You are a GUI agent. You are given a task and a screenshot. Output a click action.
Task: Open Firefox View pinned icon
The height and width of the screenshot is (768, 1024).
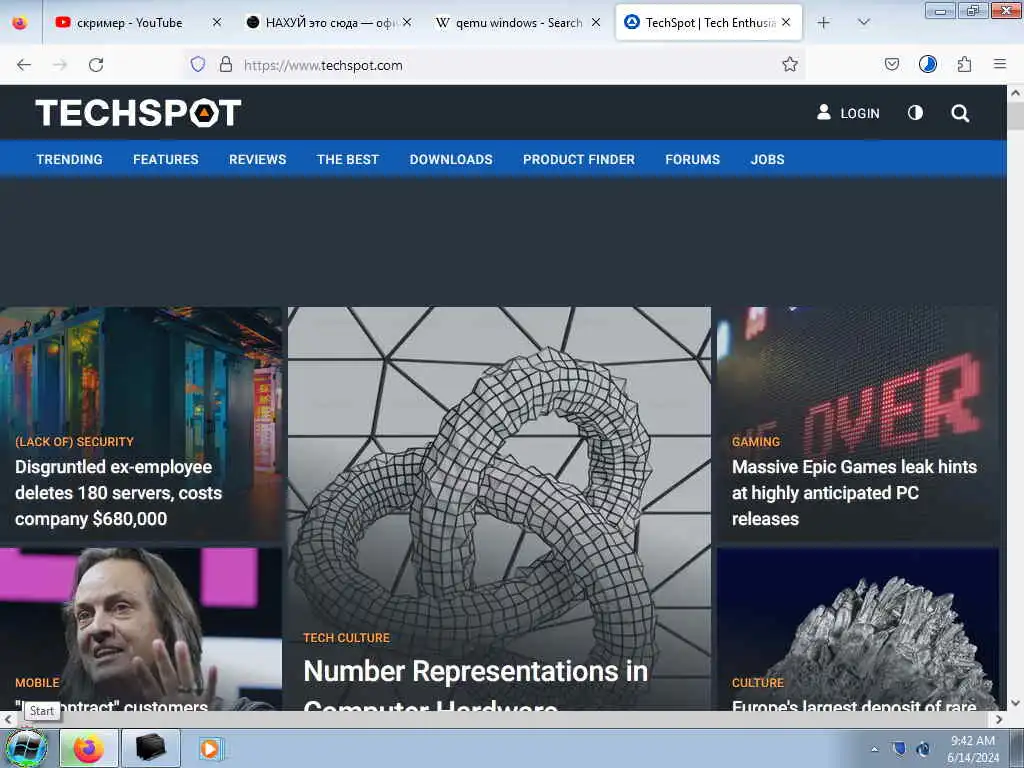[20, 23]
